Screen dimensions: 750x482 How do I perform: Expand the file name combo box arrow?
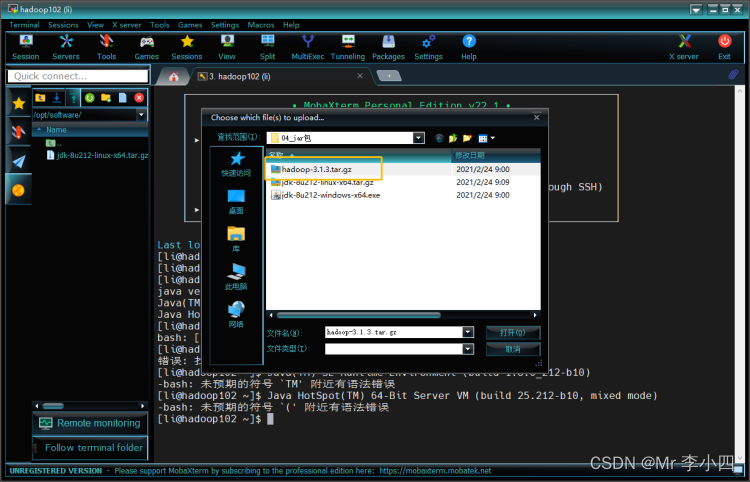point(468,332)
